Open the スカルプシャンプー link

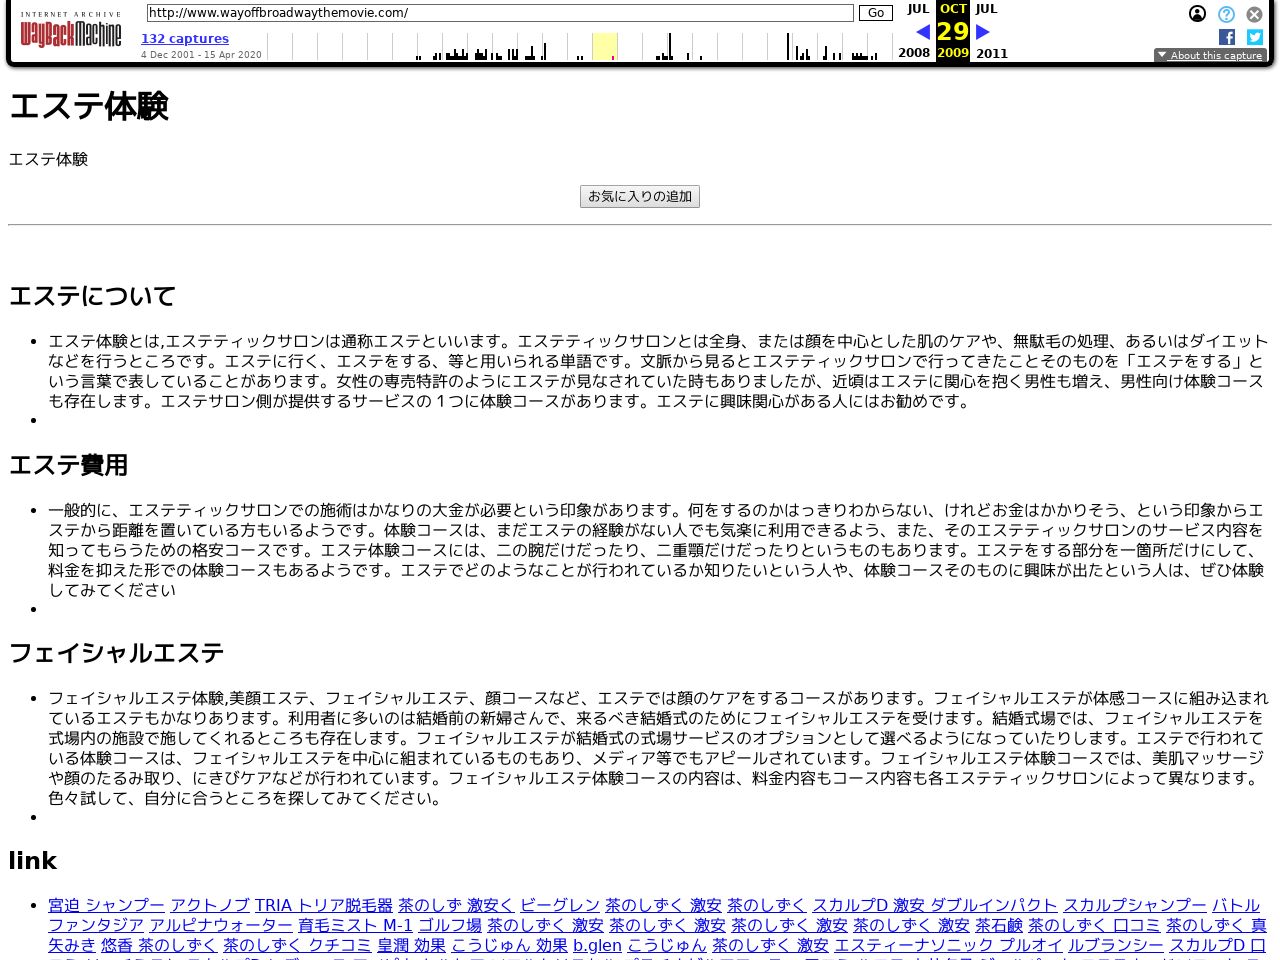(x=1134, y=905)
